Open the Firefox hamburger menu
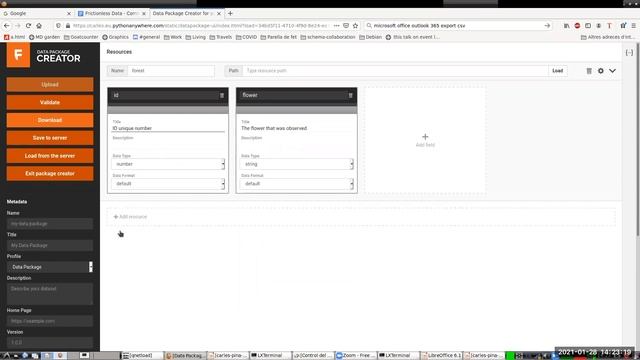640x360 pixels. pyautogui.click(x=633, y=25)
